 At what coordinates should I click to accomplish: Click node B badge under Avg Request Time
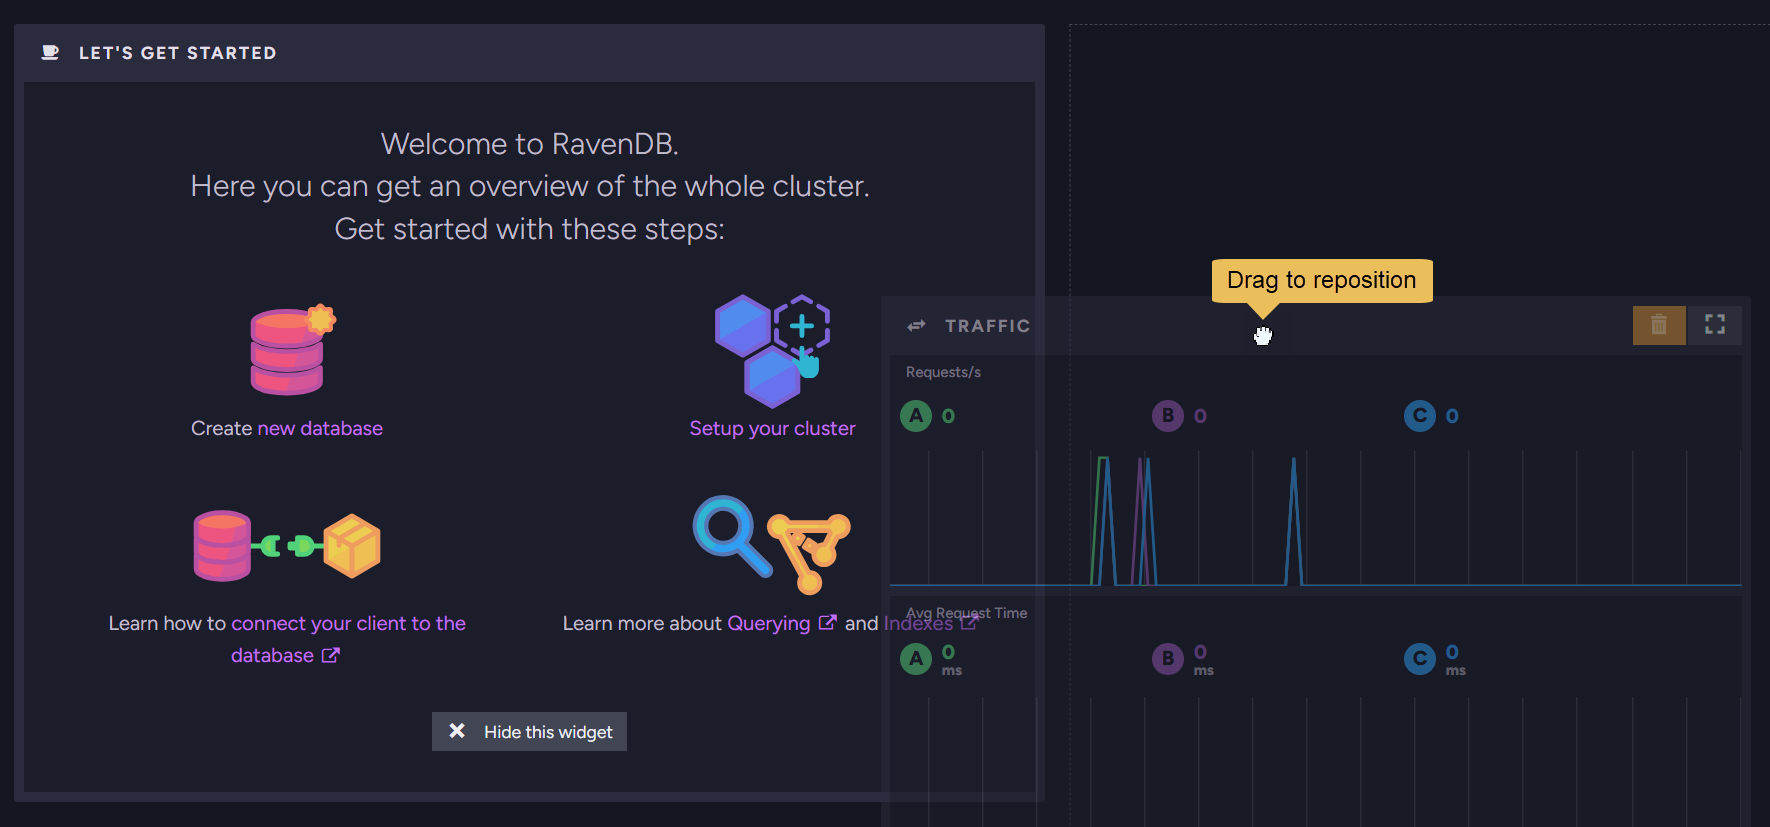pos(1168,659)
